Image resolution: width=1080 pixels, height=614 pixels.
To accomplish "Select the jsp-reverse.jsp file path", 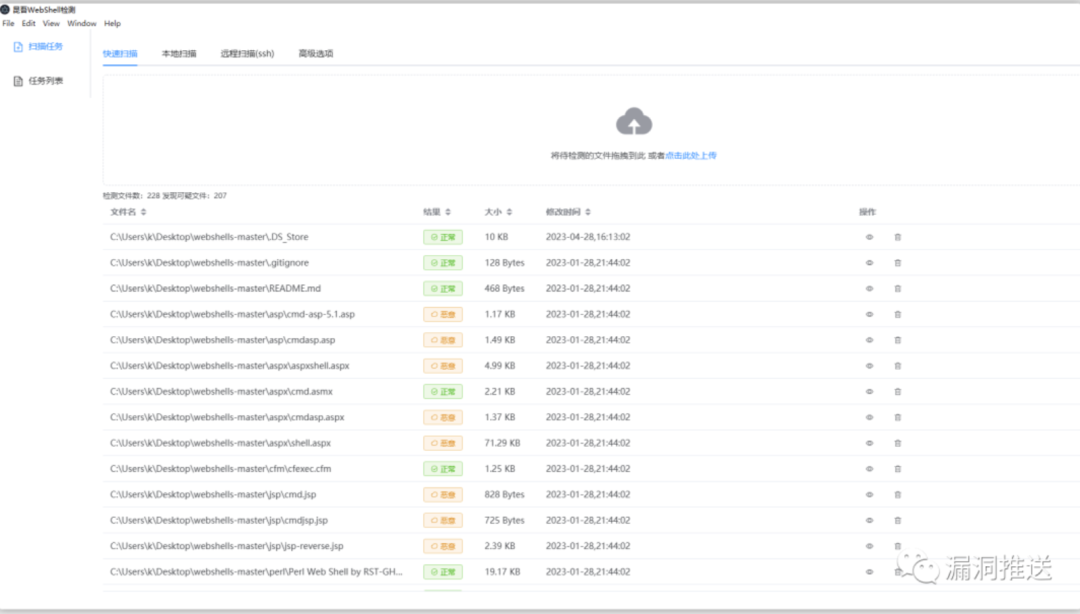I will click(227, 546).
